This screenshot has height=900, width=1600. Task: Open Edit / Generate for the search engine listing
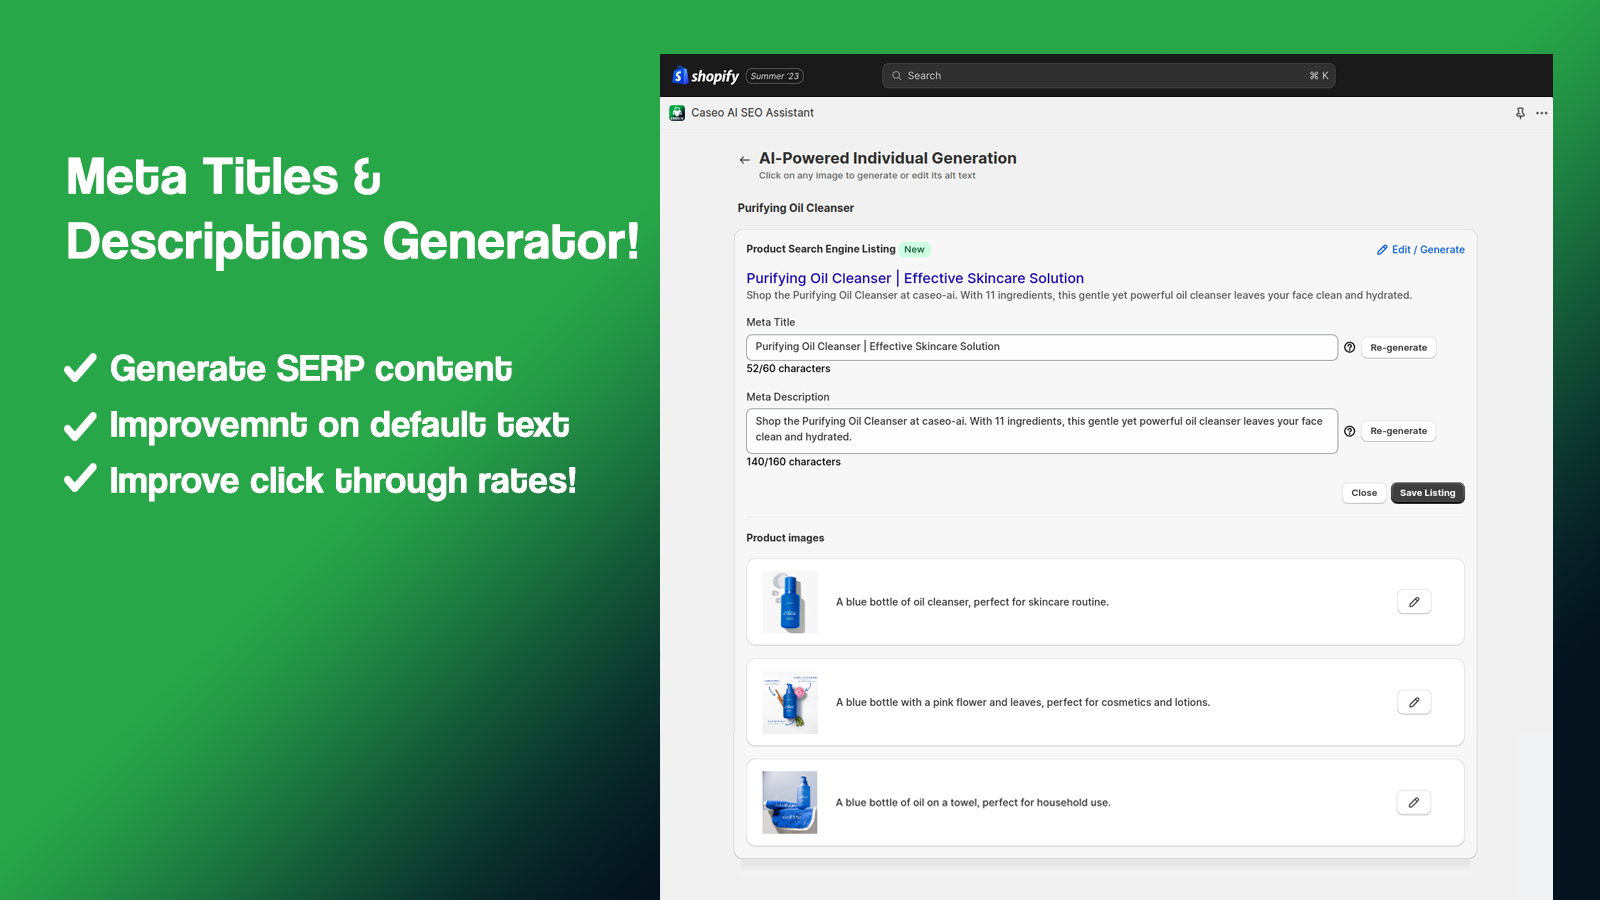click(1420, 249)
